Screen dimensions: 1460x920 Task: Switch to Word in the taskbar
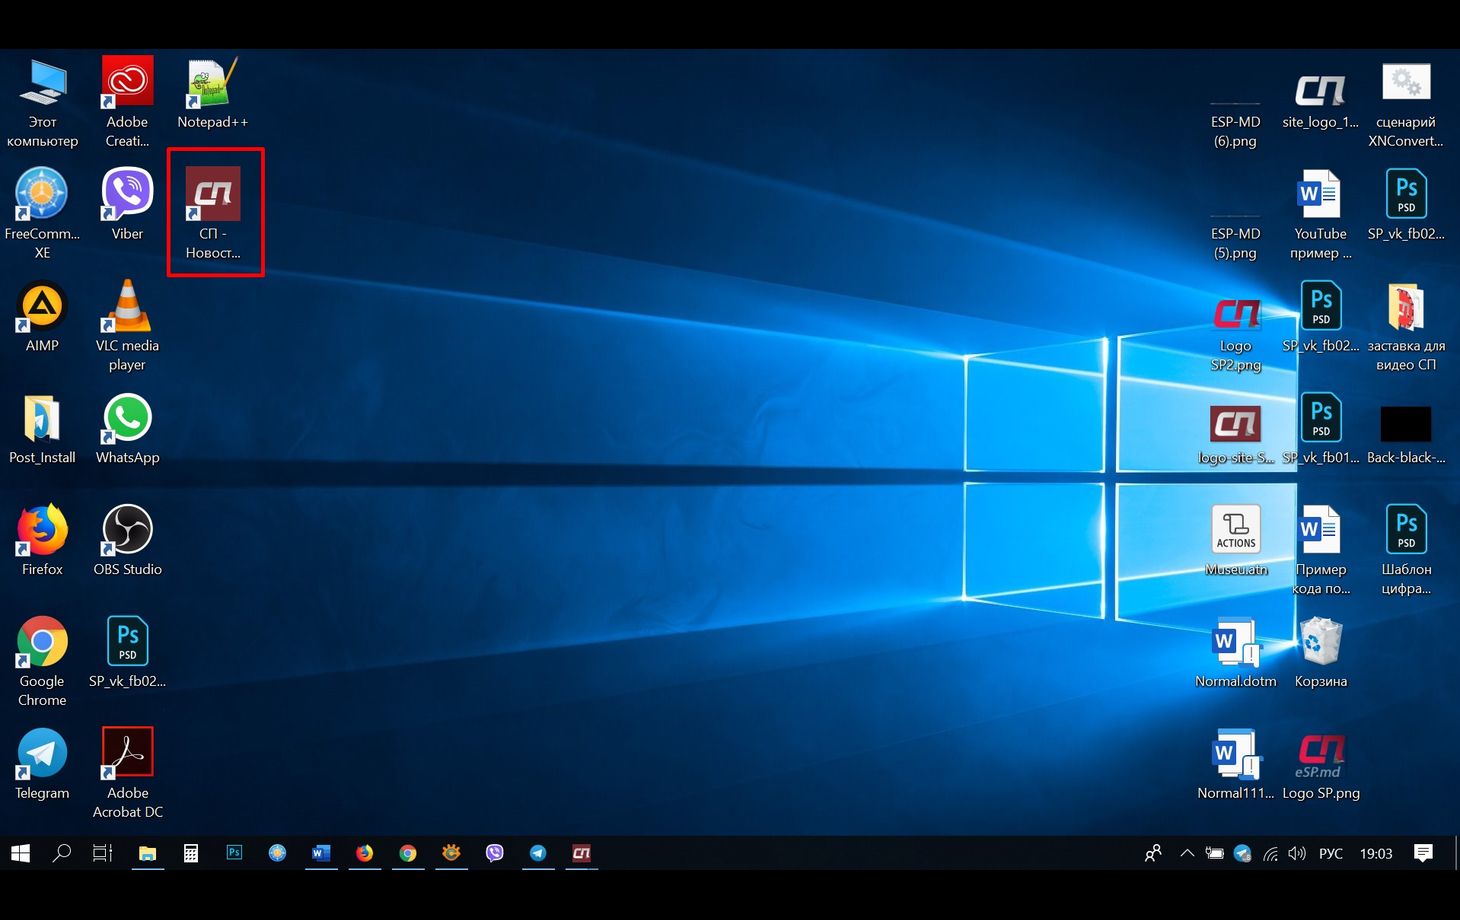(321, 853)
